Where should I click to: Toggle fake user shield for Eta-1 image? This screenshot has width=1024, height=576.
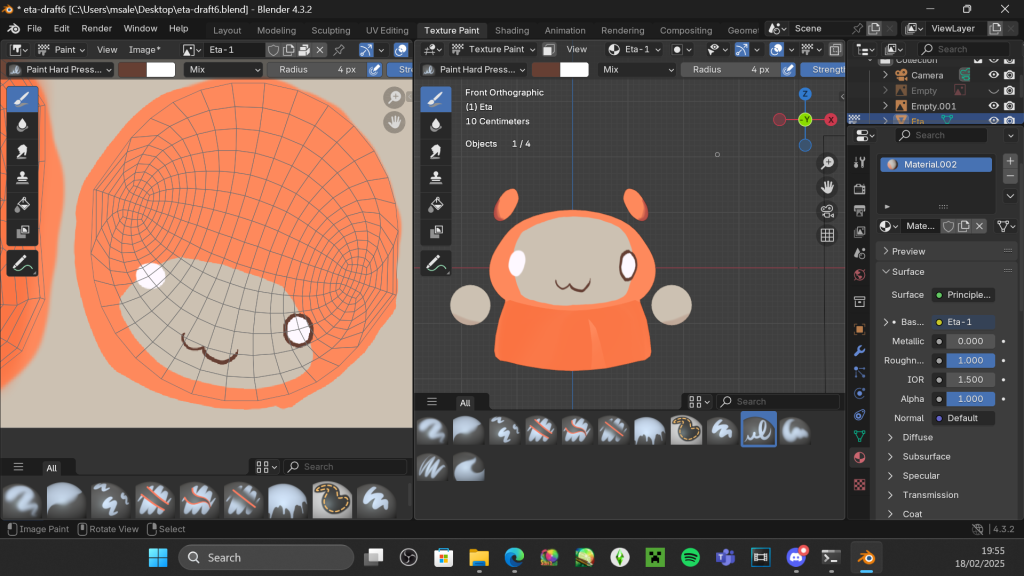click(274, 50)
